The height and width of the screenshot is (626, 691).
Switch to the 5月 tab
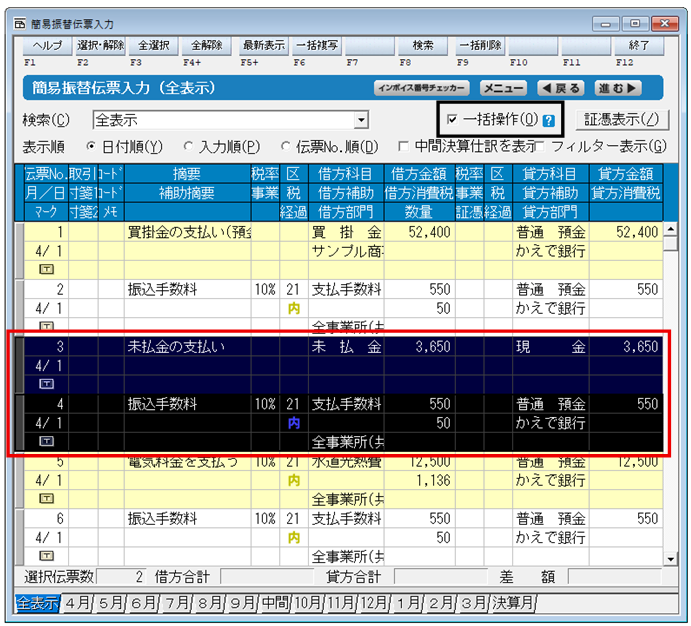coord(110,603)
